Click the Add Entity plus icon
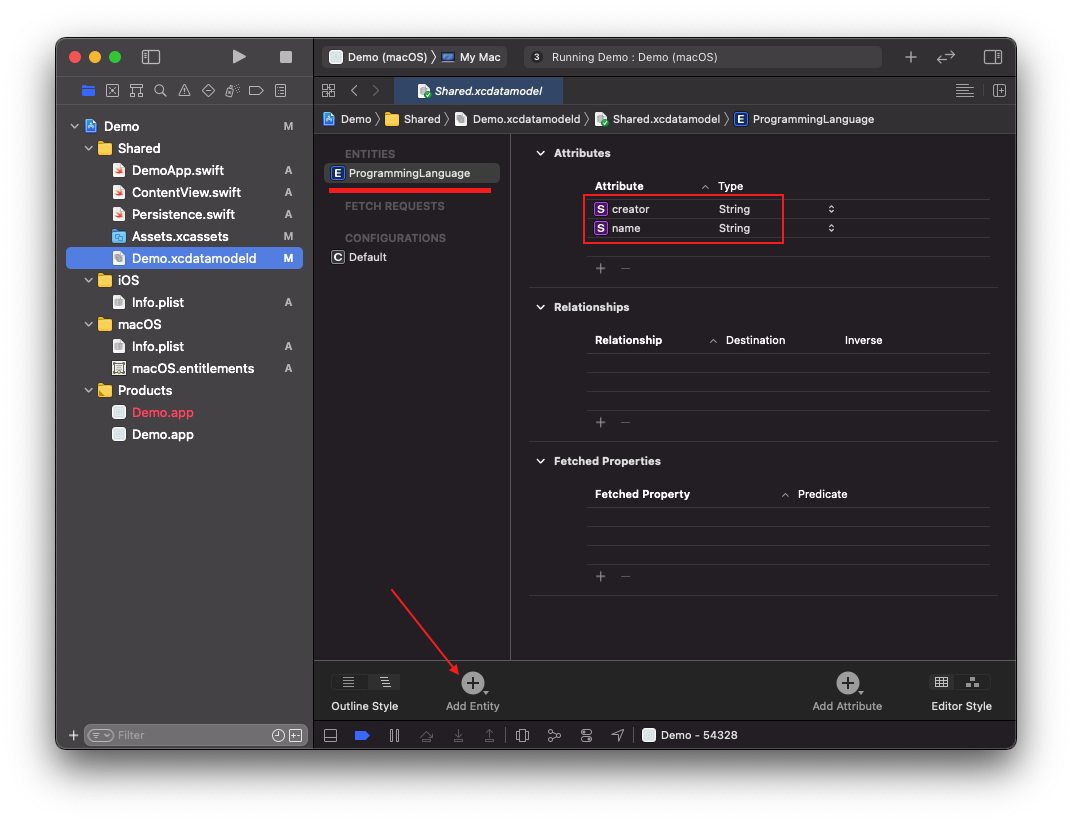The width and height of the screenshot is (1072, 823). click(472, 683)
